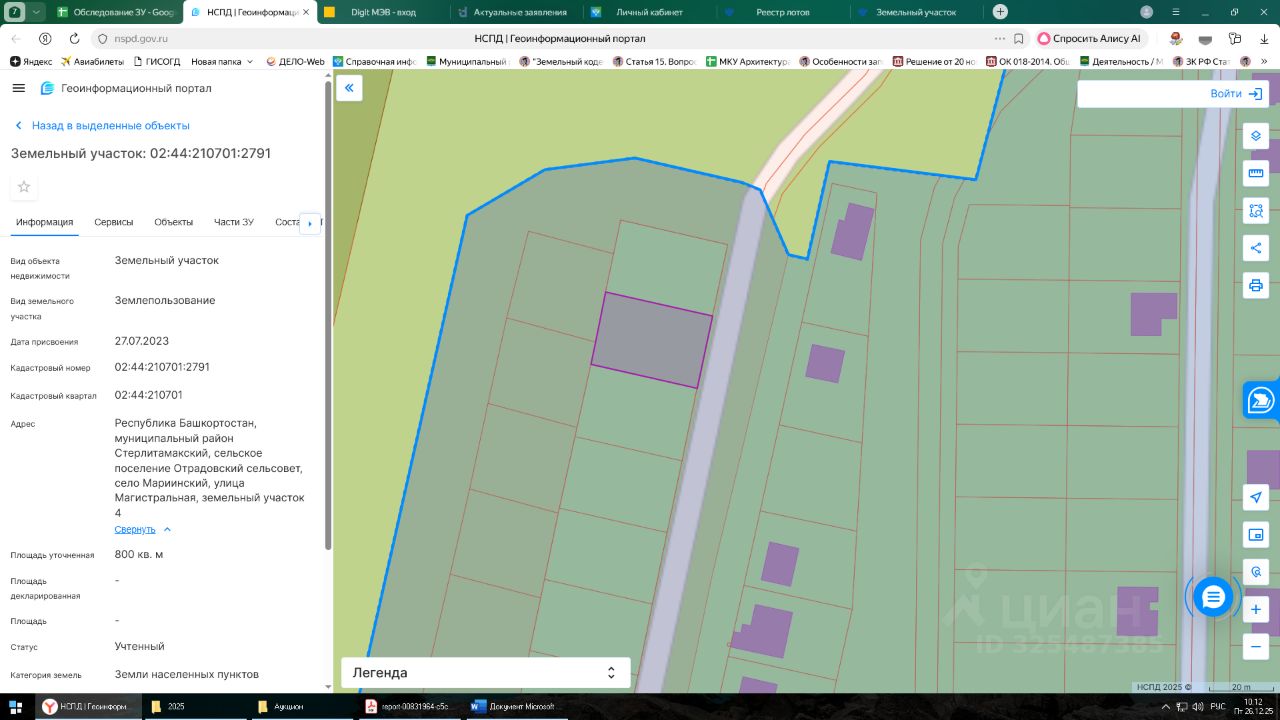Open Windows Start menu
Viewport: 1280px width, 720px height.
15,706
